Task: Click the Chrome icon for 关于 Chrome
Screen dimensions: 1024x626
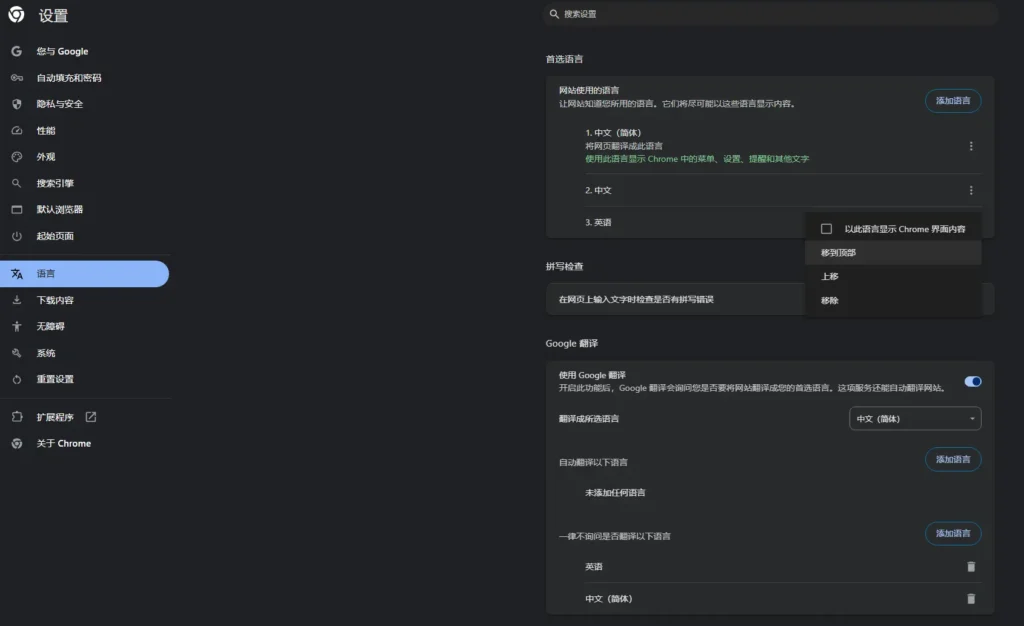Action: (x=16, y=443)
